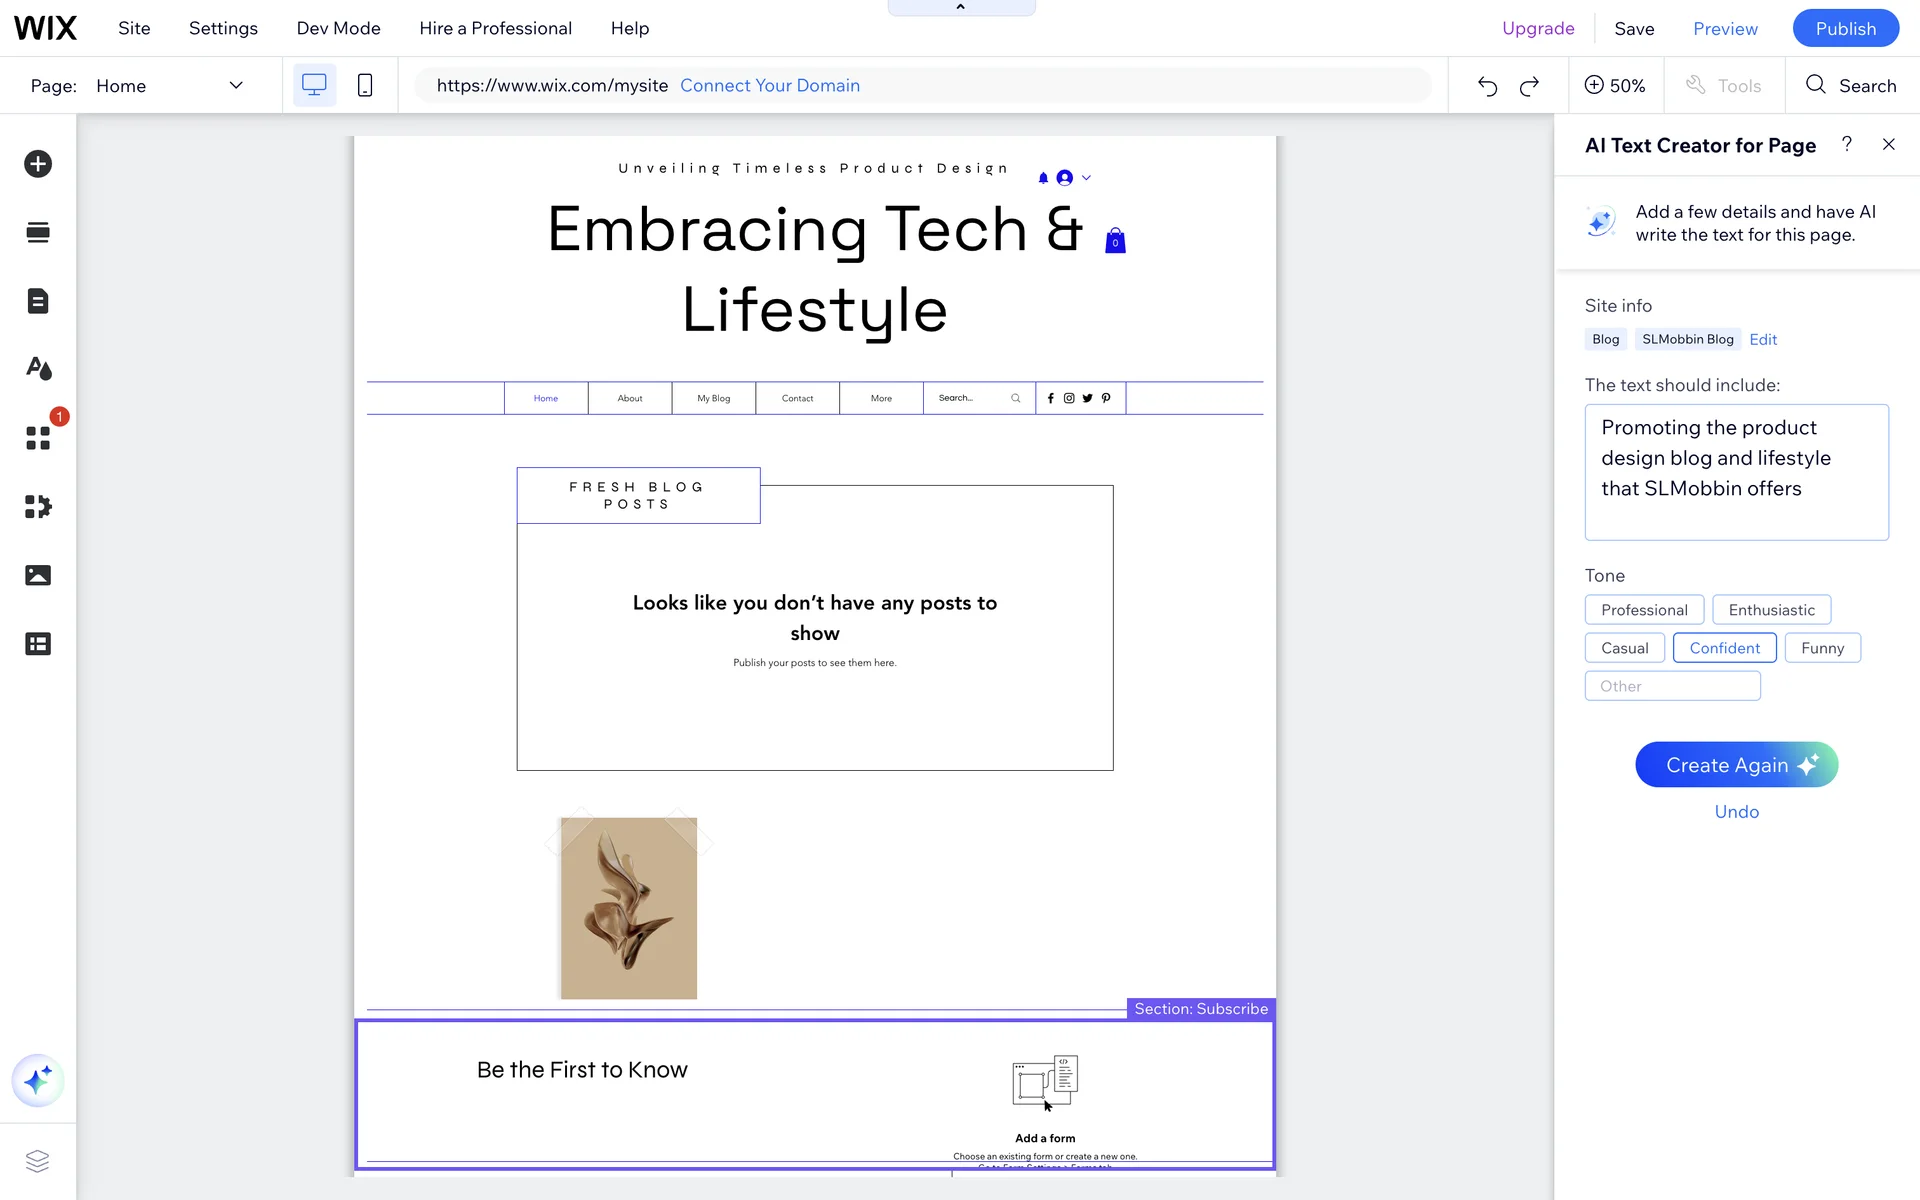Viewport: 1920px width, 1200px height.
Task: Open the Settings menu
Action: [x=223, y=28]
